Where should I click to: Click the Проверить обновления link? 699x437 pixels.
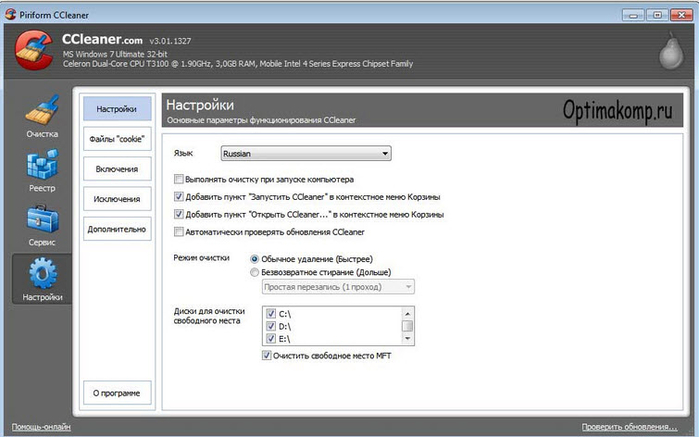(x=629, y=427)
